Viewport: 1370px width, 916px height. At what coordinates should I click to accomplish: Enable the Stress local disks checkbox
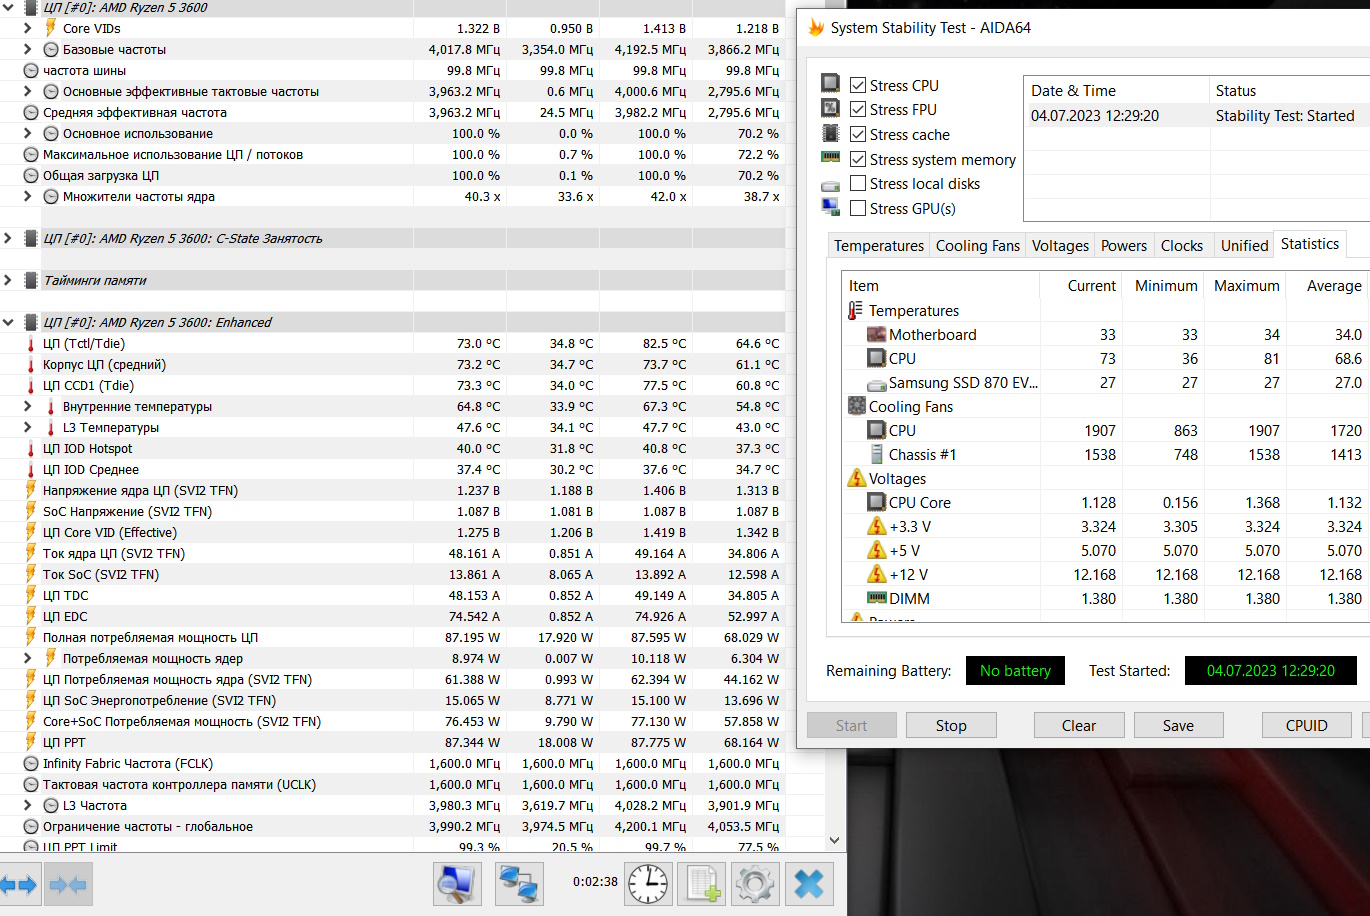pos(858,183)
